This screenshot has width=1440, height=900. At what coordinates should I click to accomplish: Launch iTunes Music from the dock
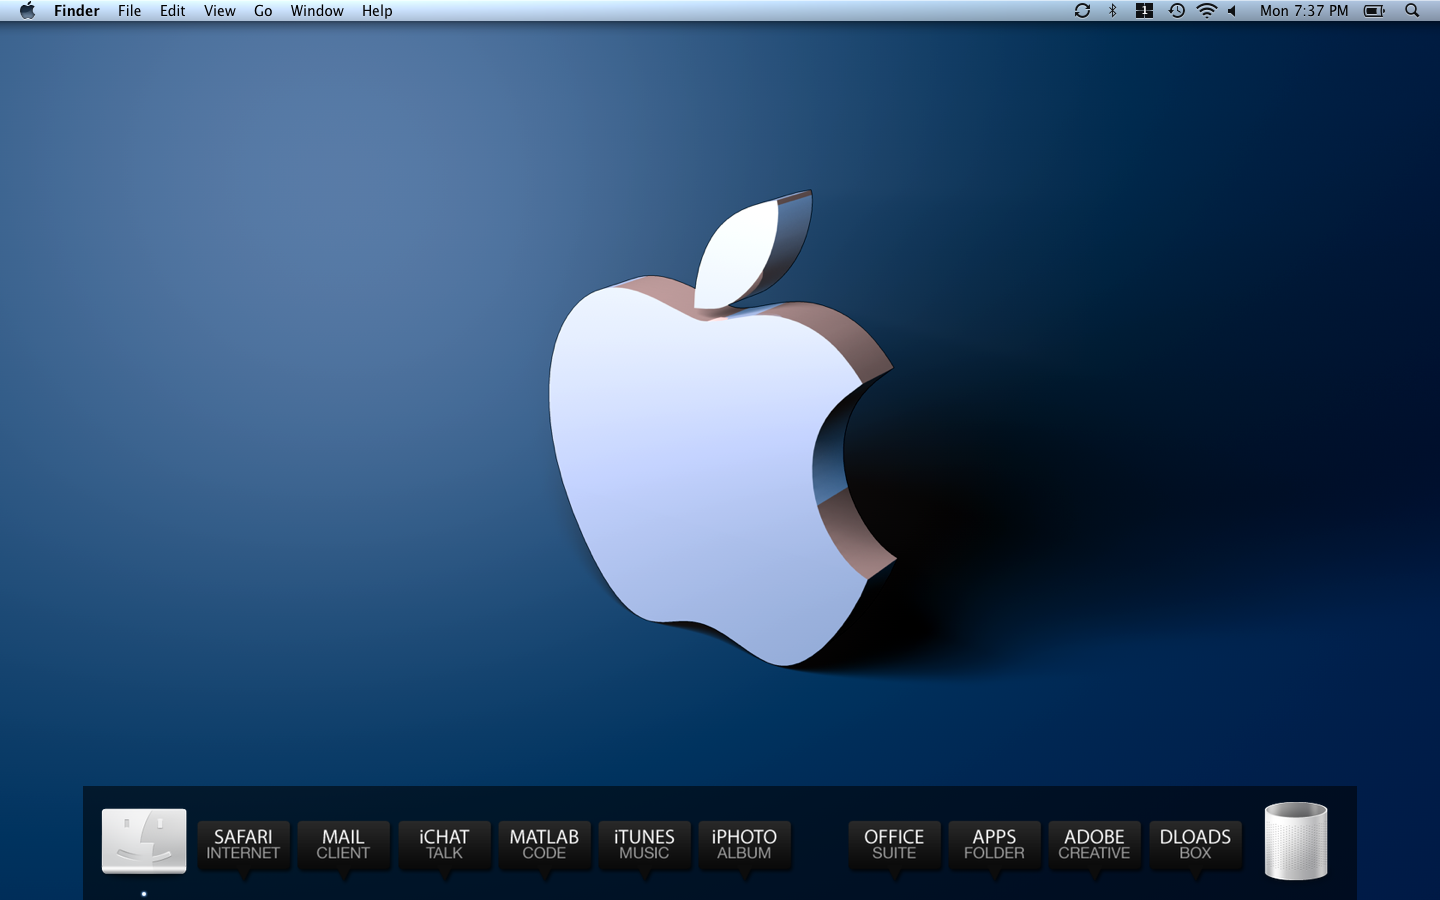point(644,846)
